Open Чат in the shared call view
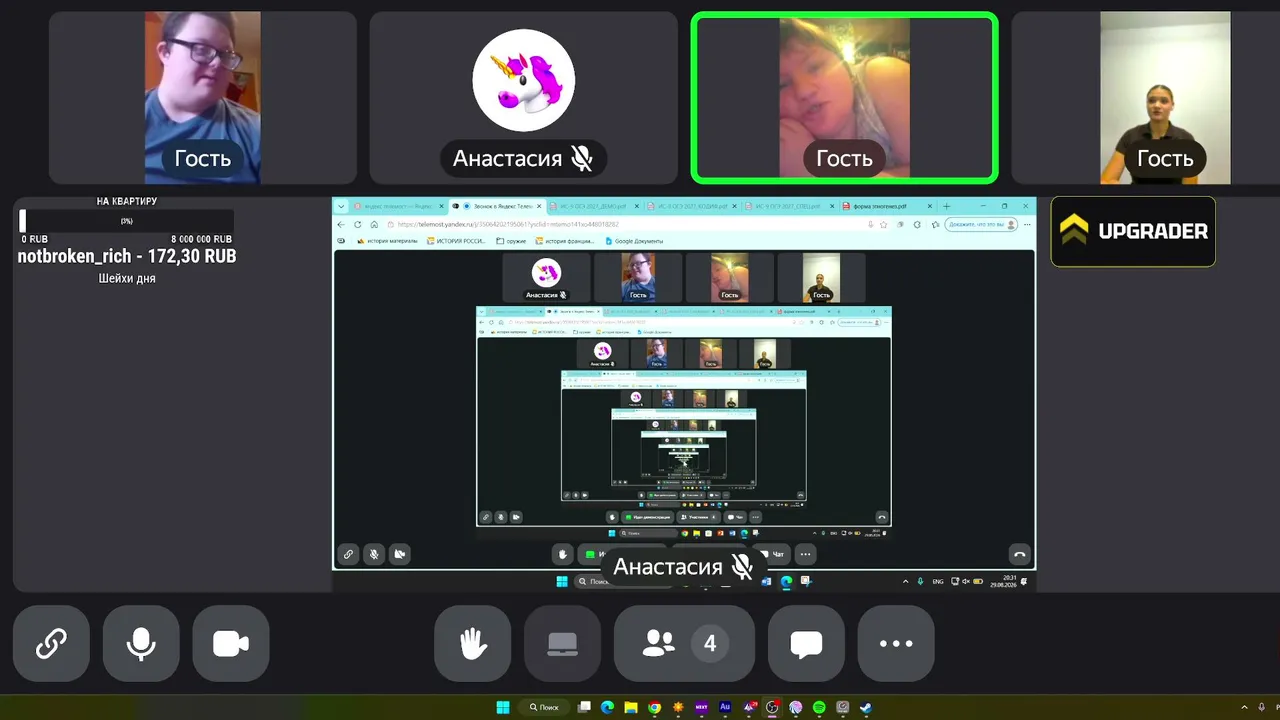The image size is (1280, 720). [778, 554]
